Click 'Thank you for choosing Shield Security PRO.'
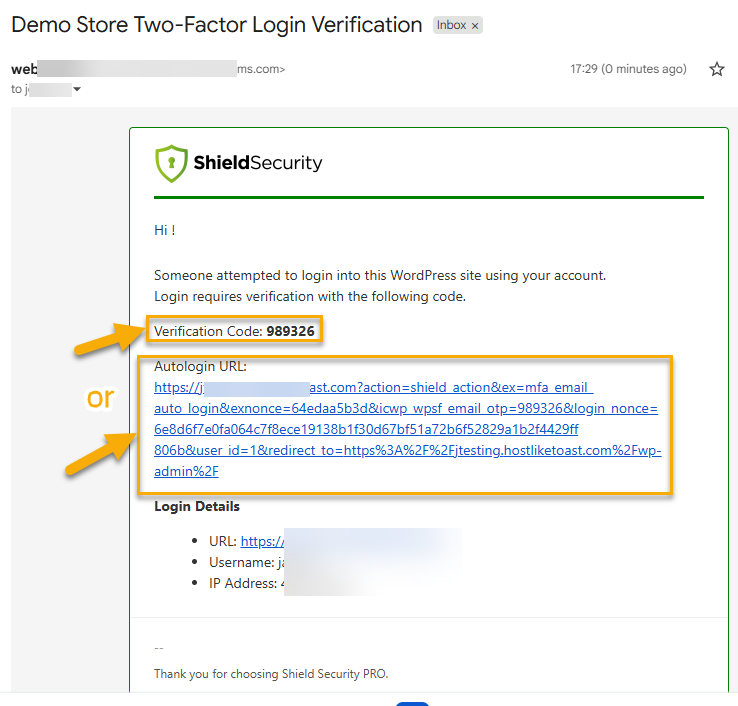738x706 pixels. point(271,674)
